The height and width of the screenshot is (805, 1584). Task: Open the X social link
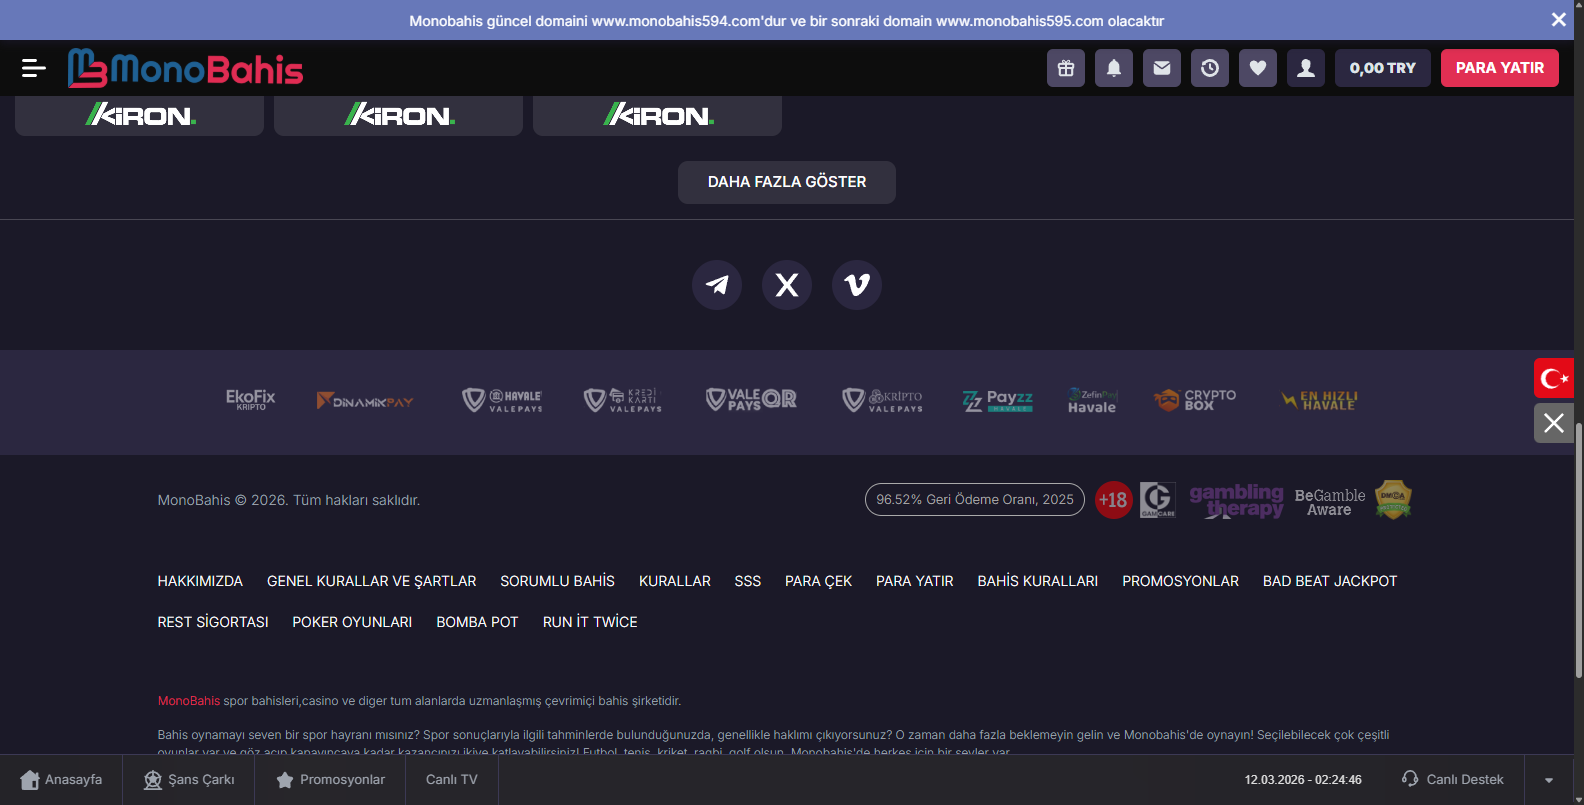point(787,285)
